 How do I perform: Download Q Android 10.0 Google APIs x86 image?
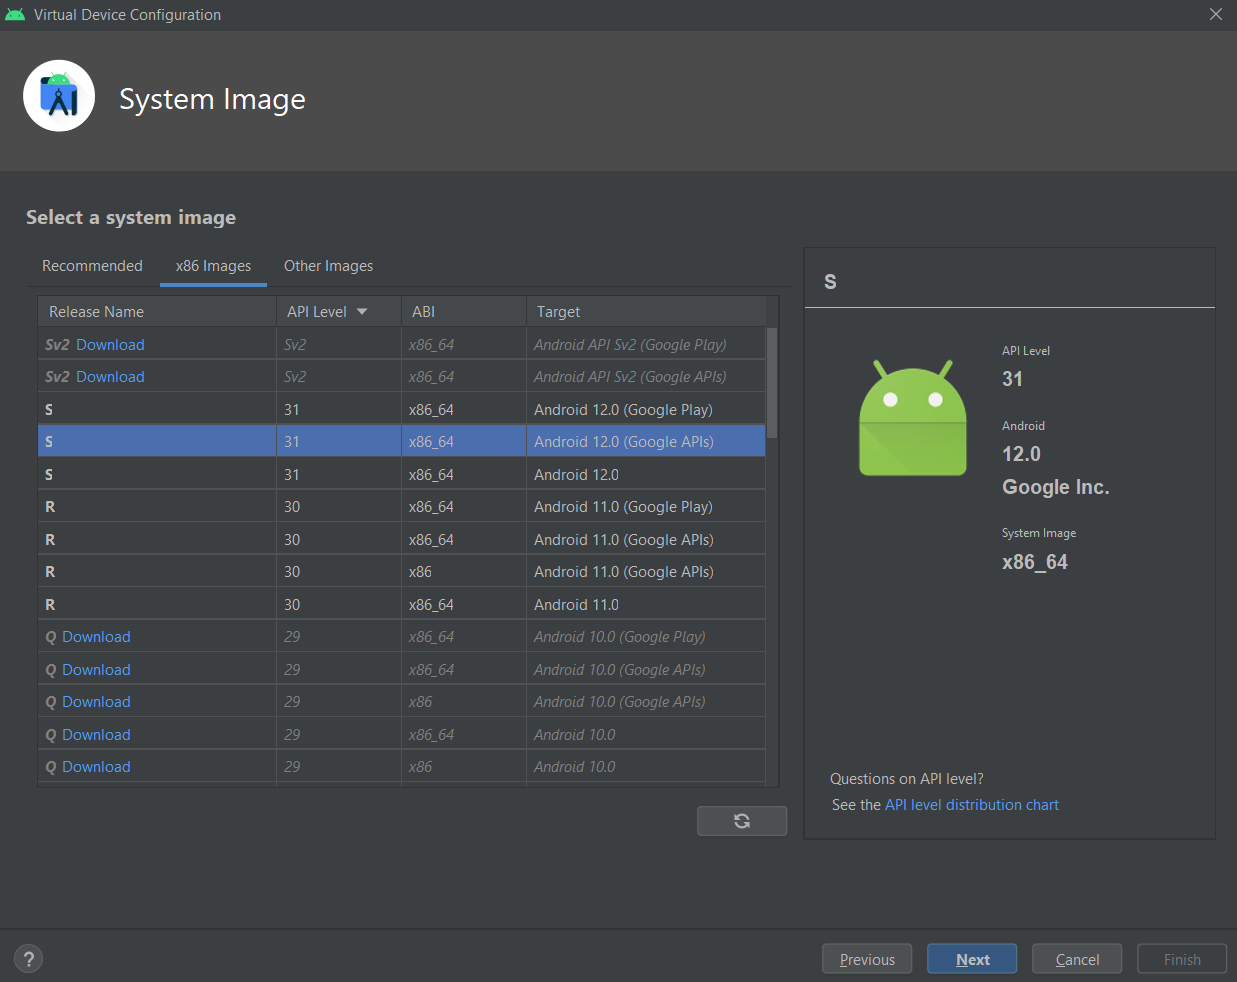tap(96, 702)
